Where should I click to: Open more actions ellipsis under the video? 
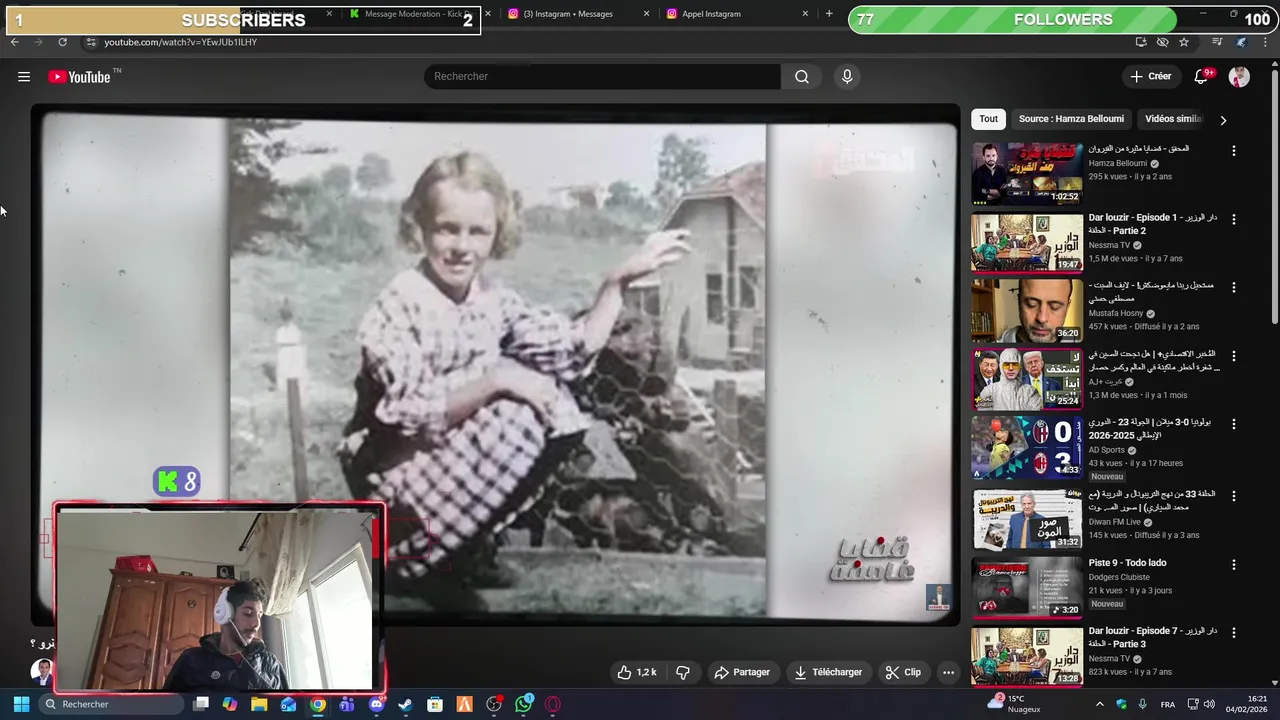pyautogui.click(x=948, y=673)
